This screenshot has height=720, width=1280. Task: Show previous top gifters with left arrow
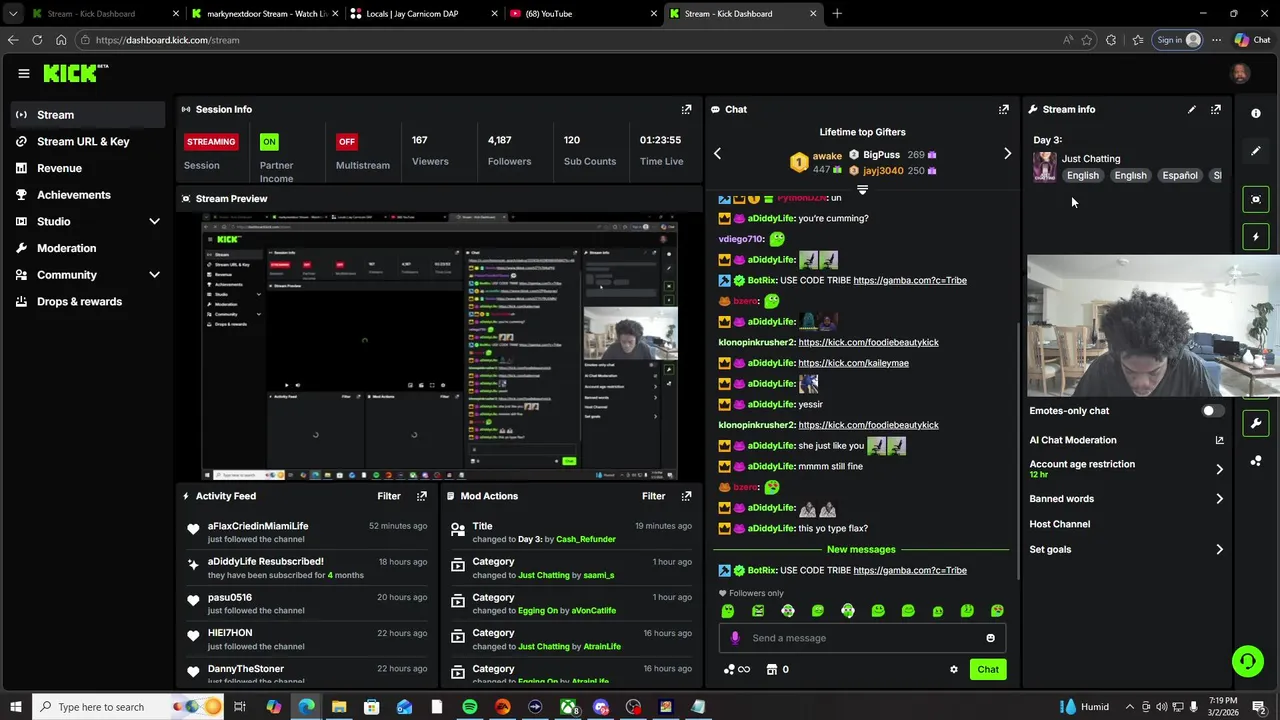(717, 153)
